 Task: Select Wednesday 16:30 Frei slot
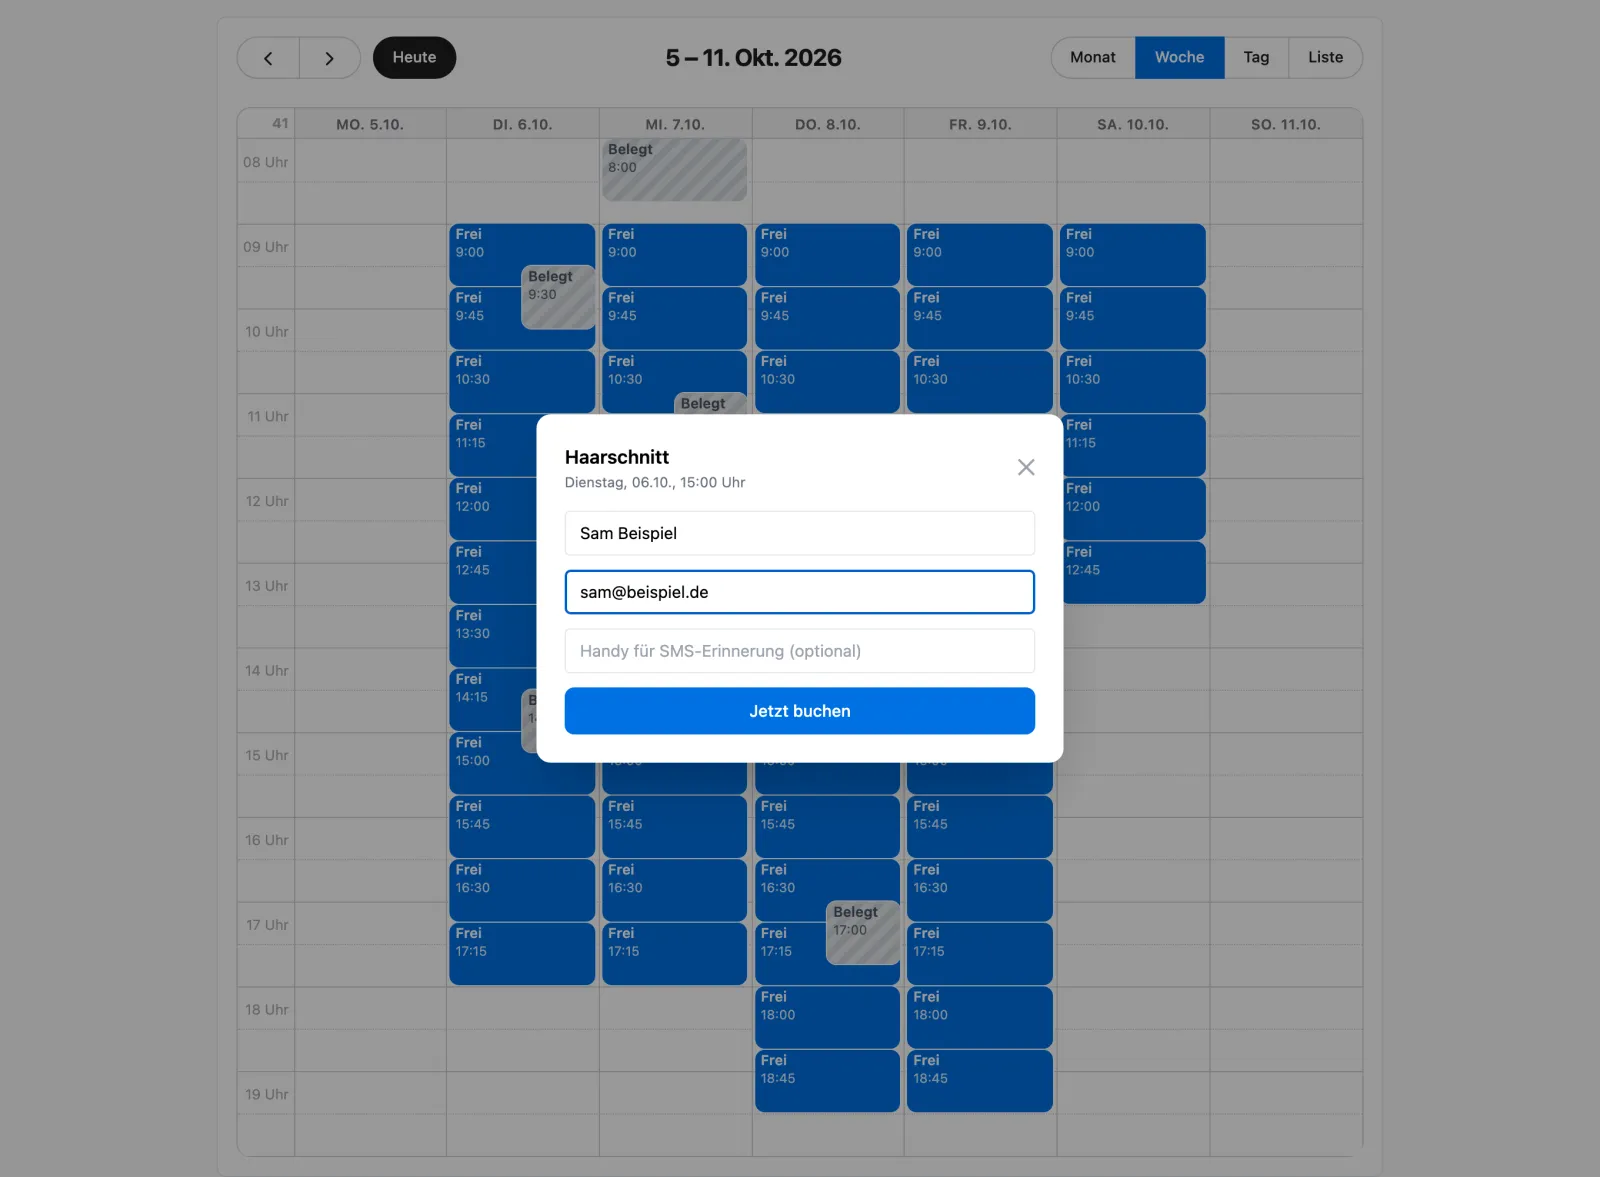[x=675, y=890]
